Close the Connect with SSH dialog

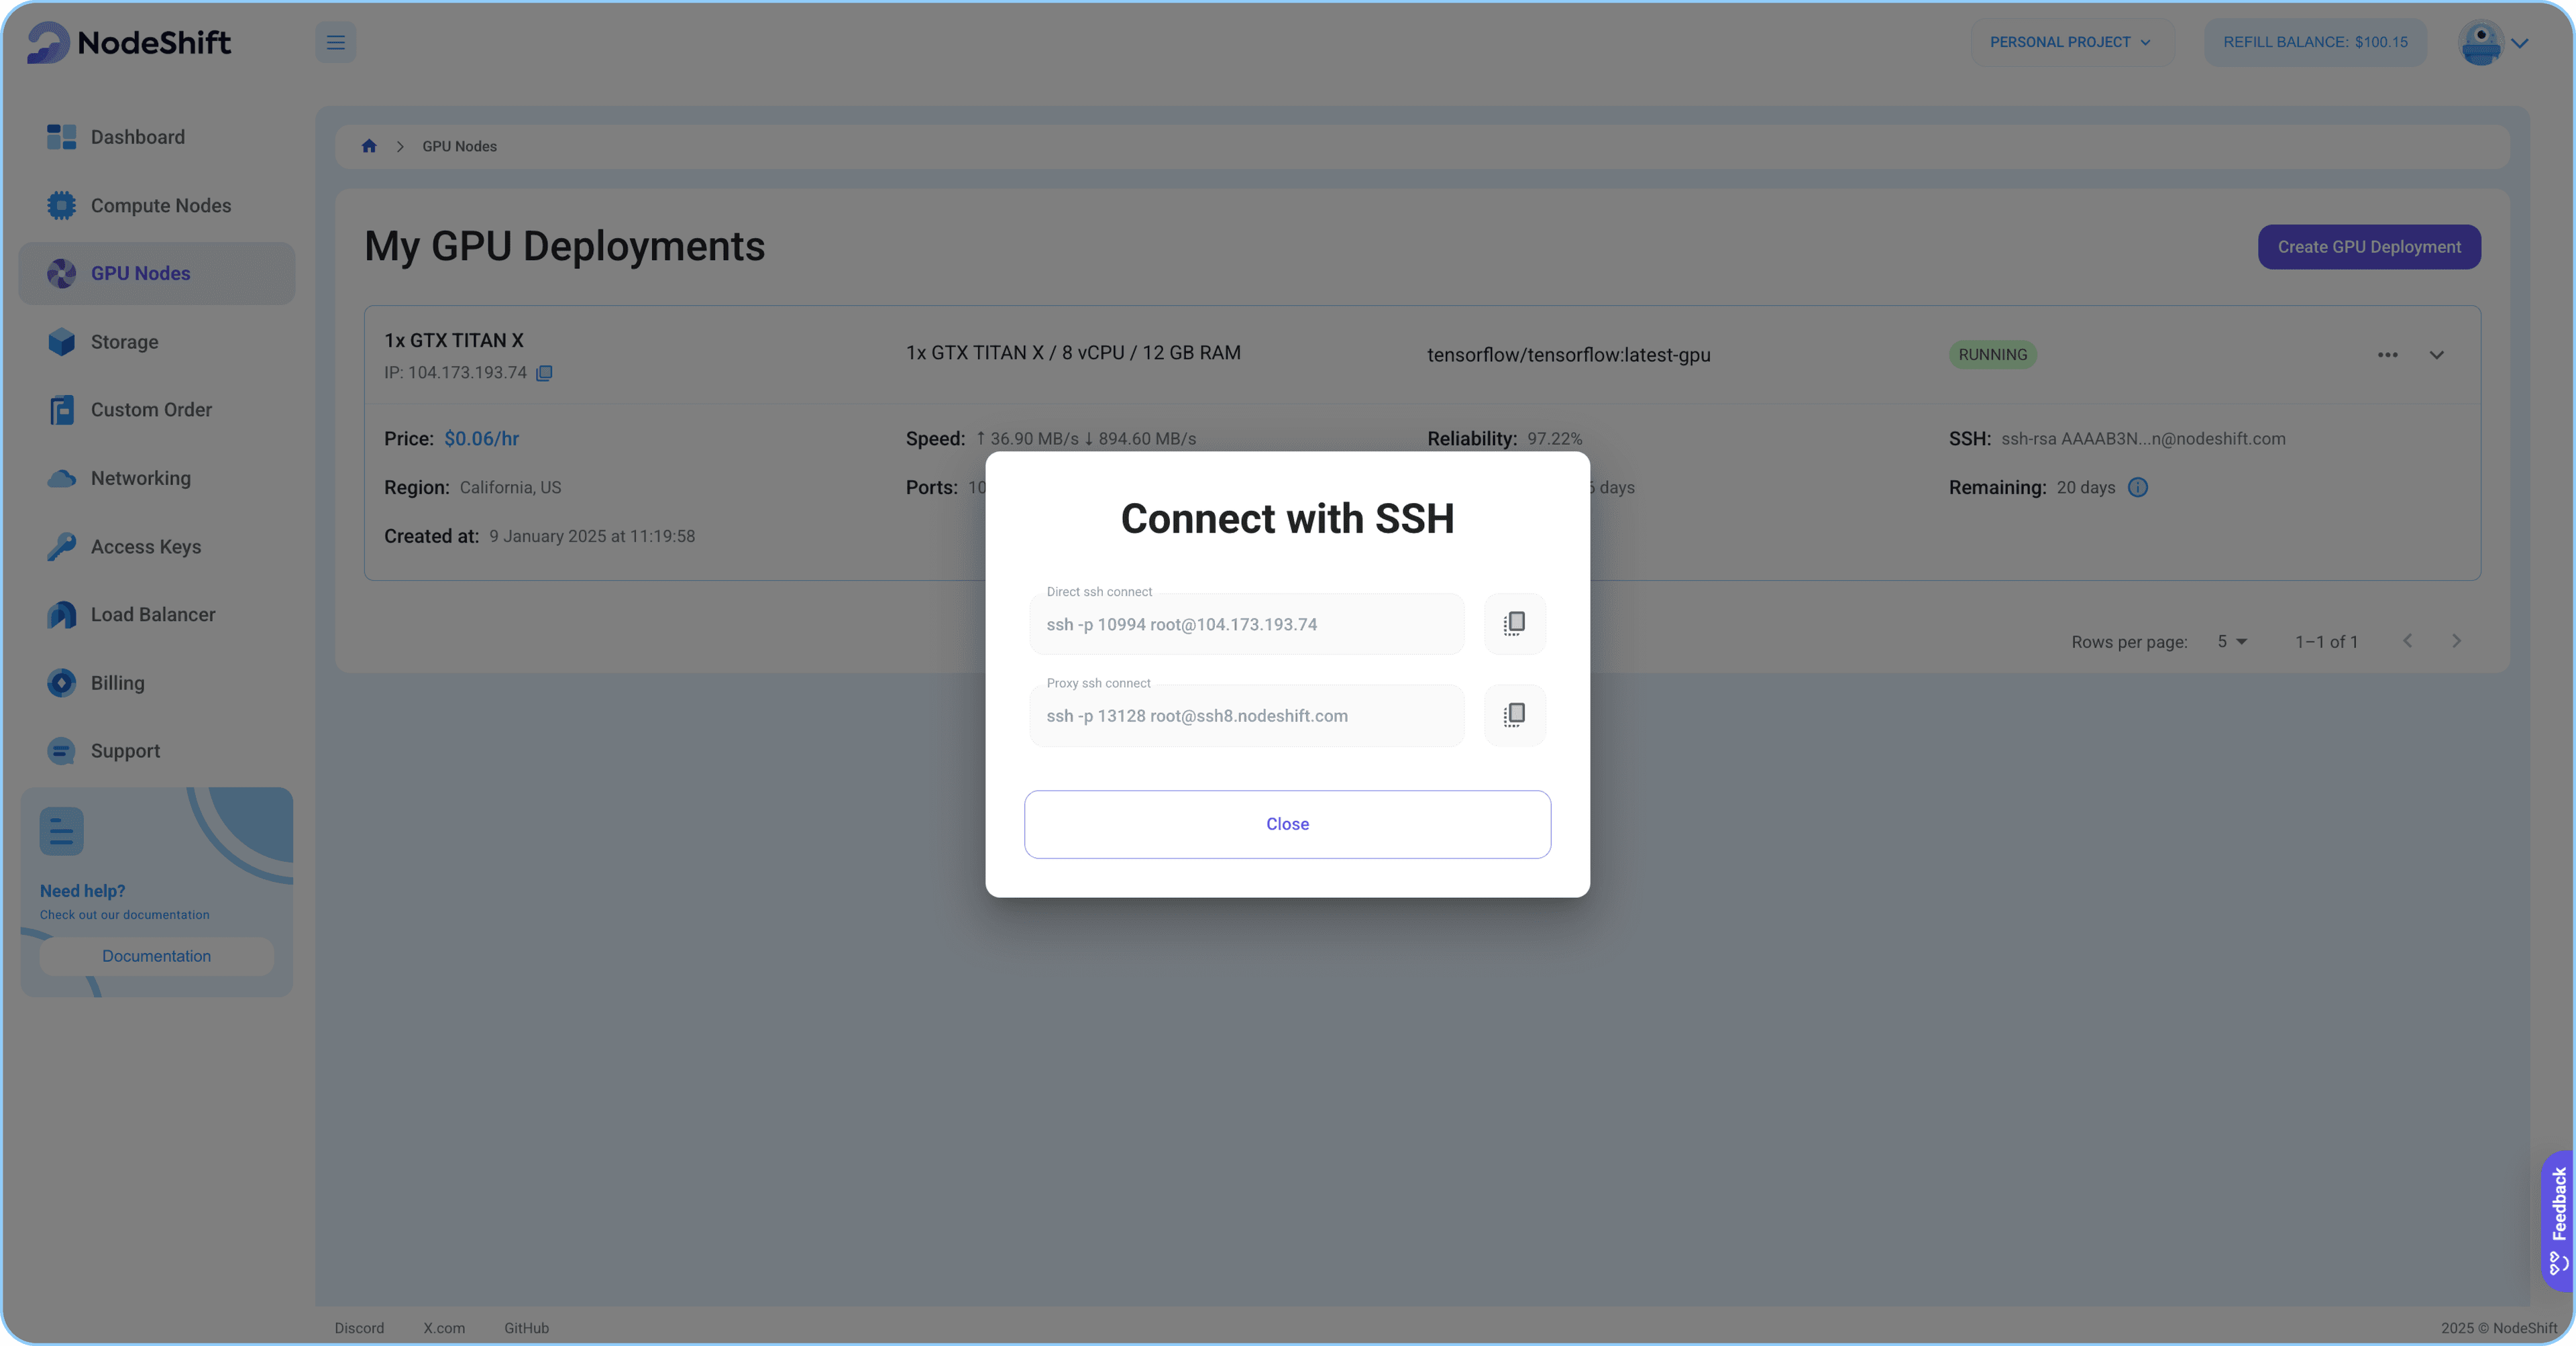point(1287,824)
